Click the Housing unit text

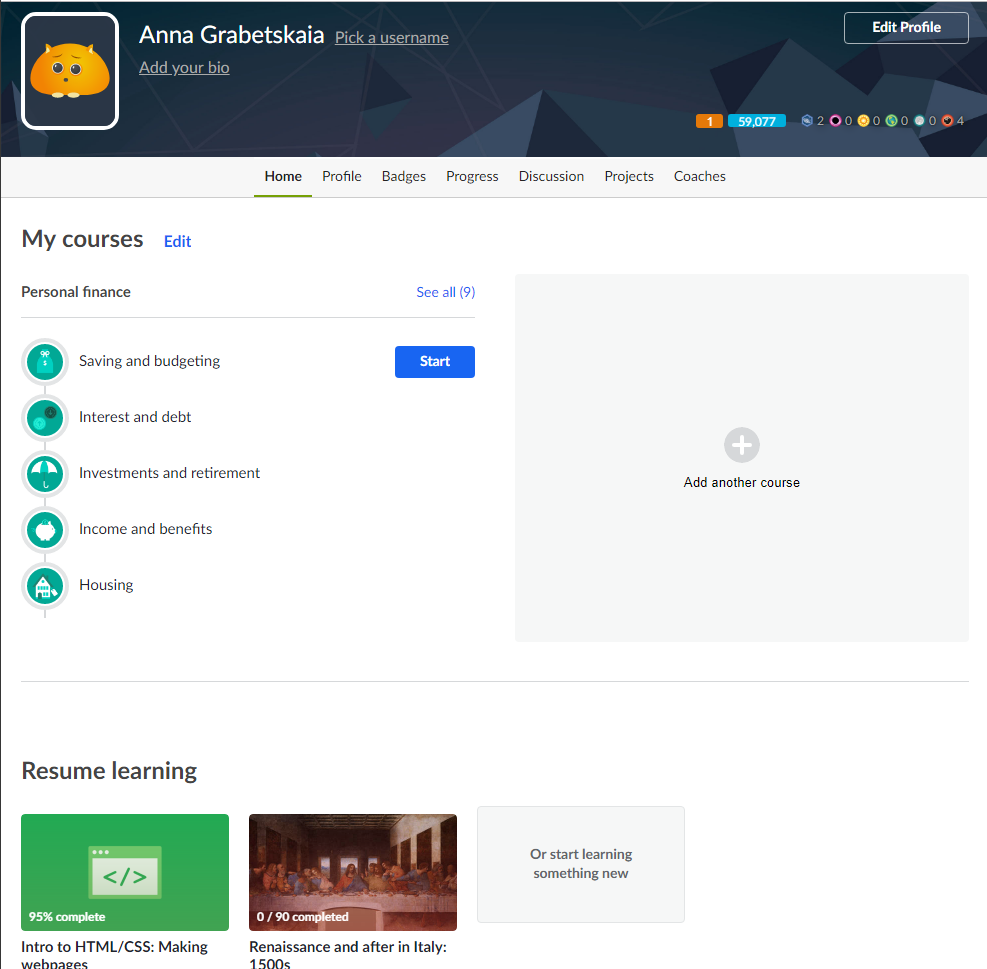coord(106,585)
